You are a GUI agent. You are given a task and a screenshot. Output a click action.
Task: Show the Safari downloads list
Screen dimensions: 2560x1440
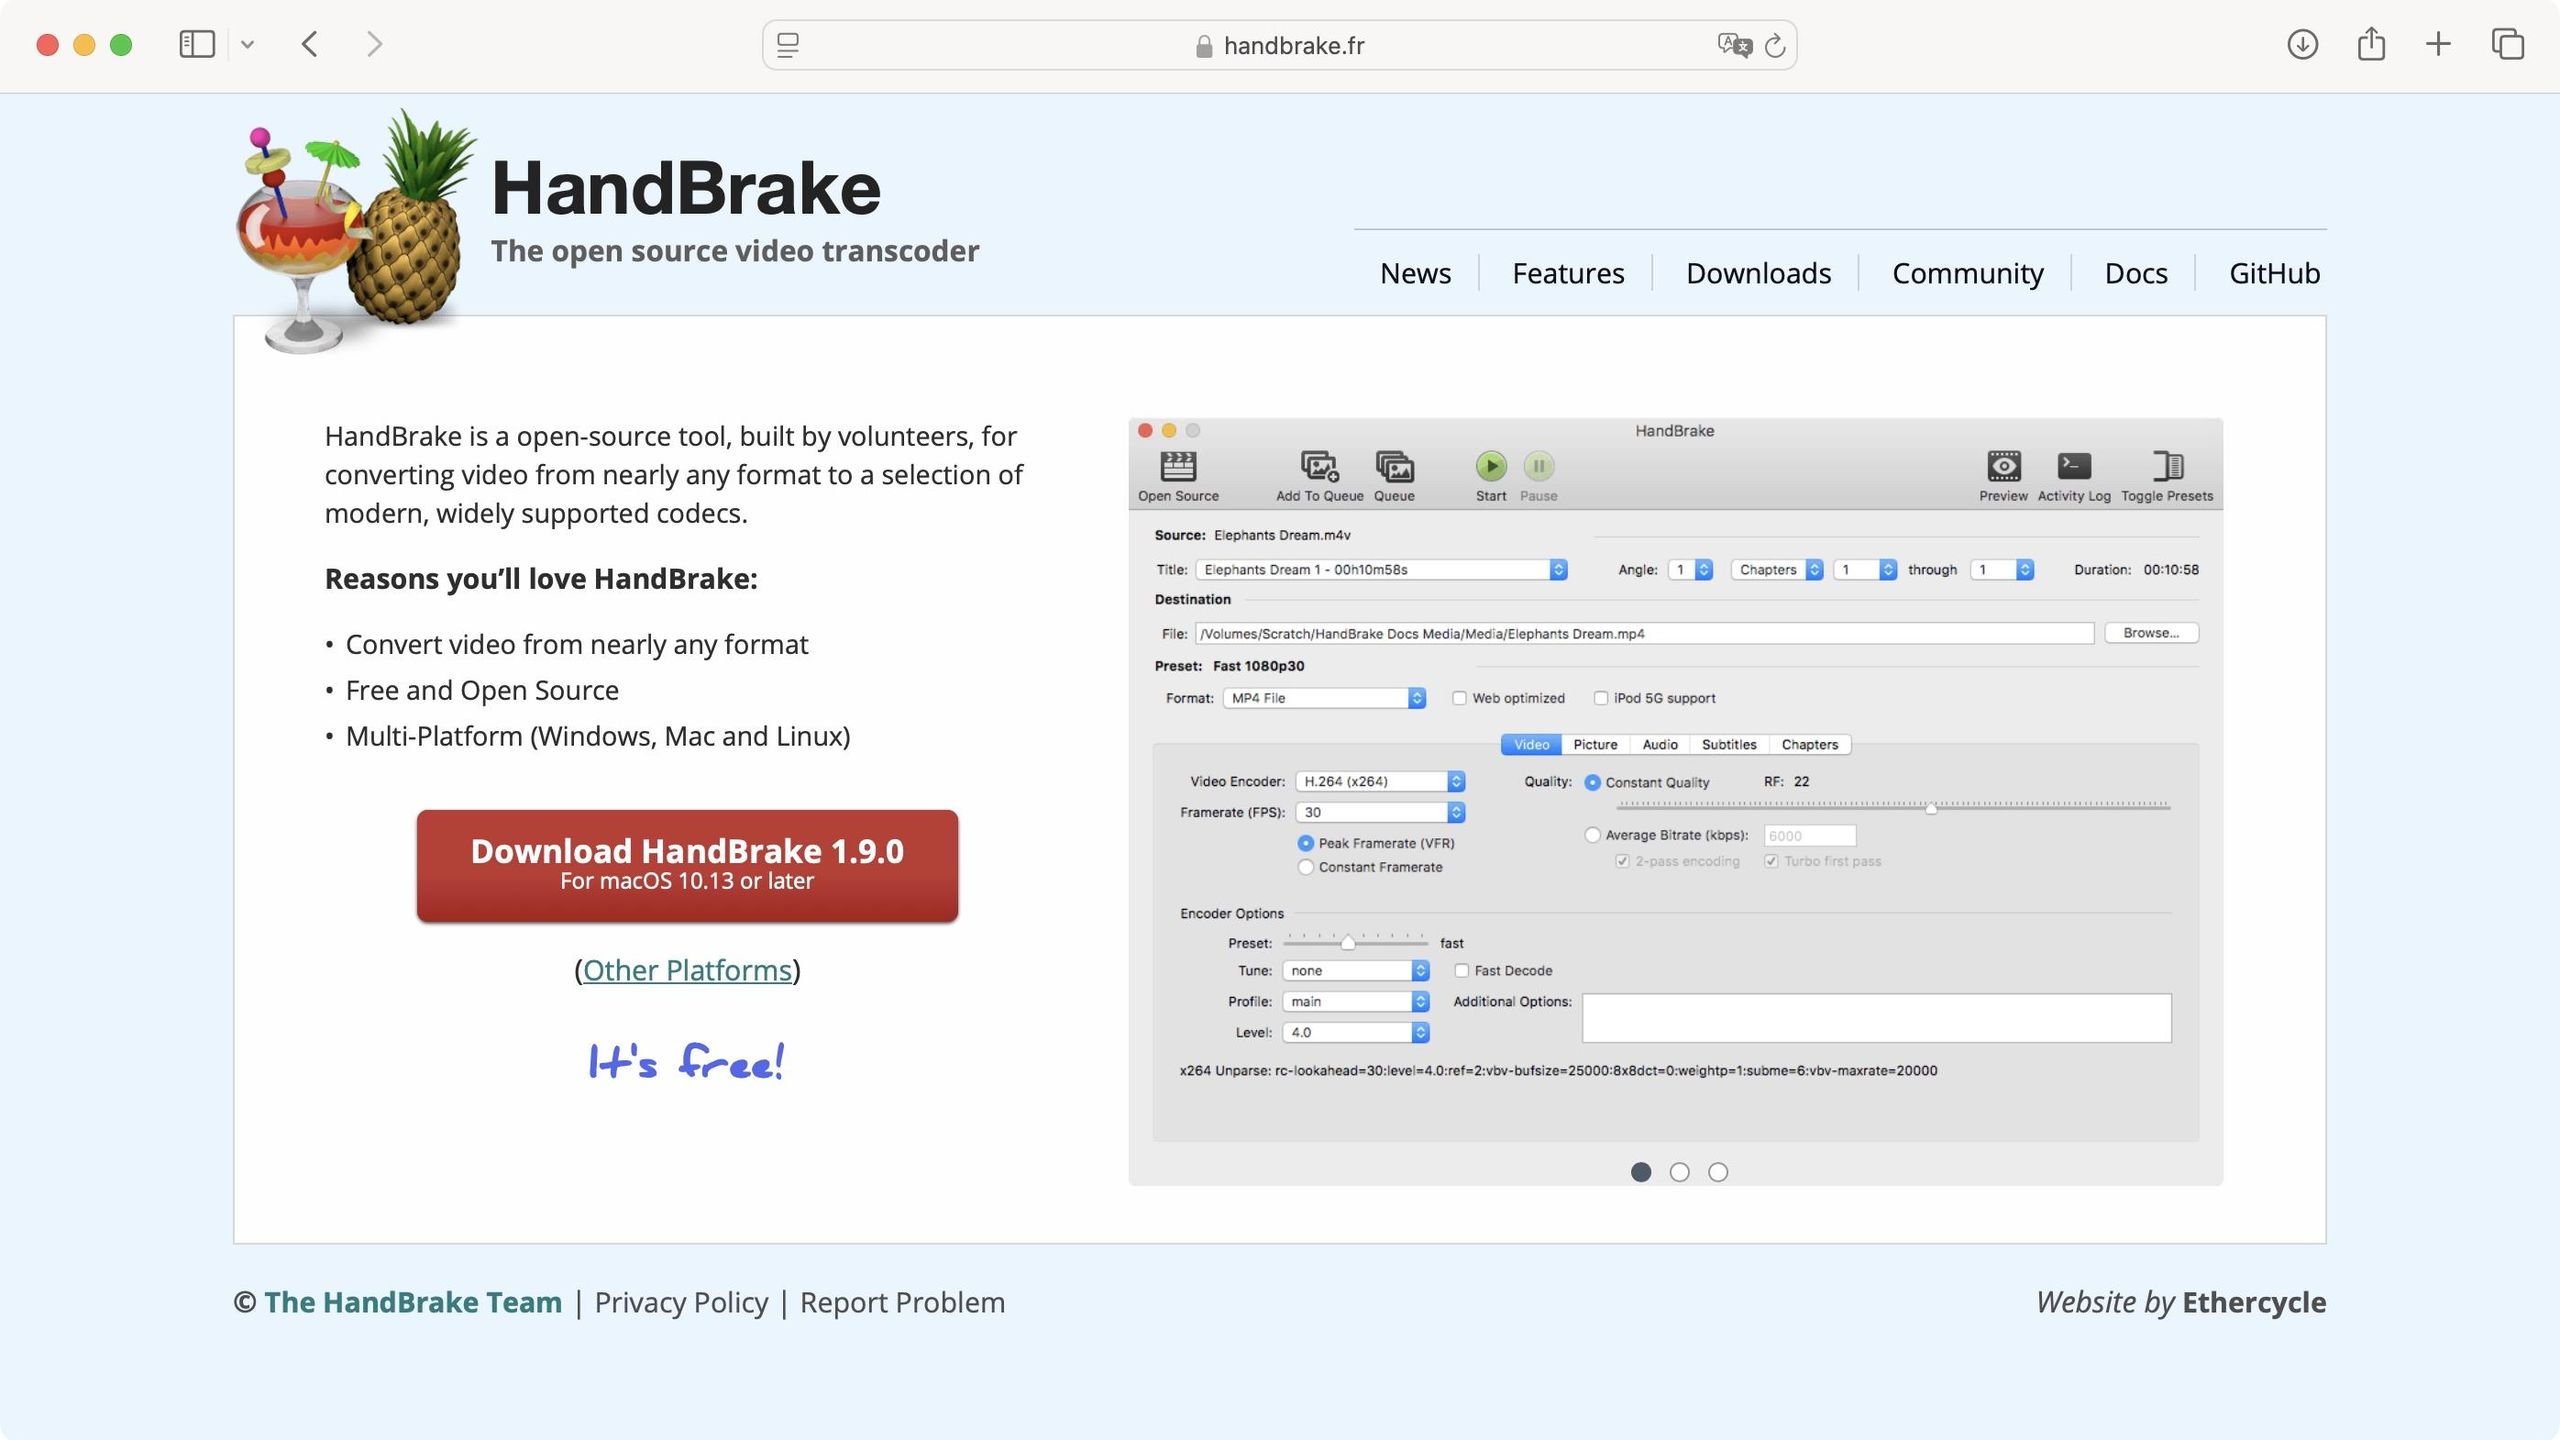click(x=2302, y=44)
